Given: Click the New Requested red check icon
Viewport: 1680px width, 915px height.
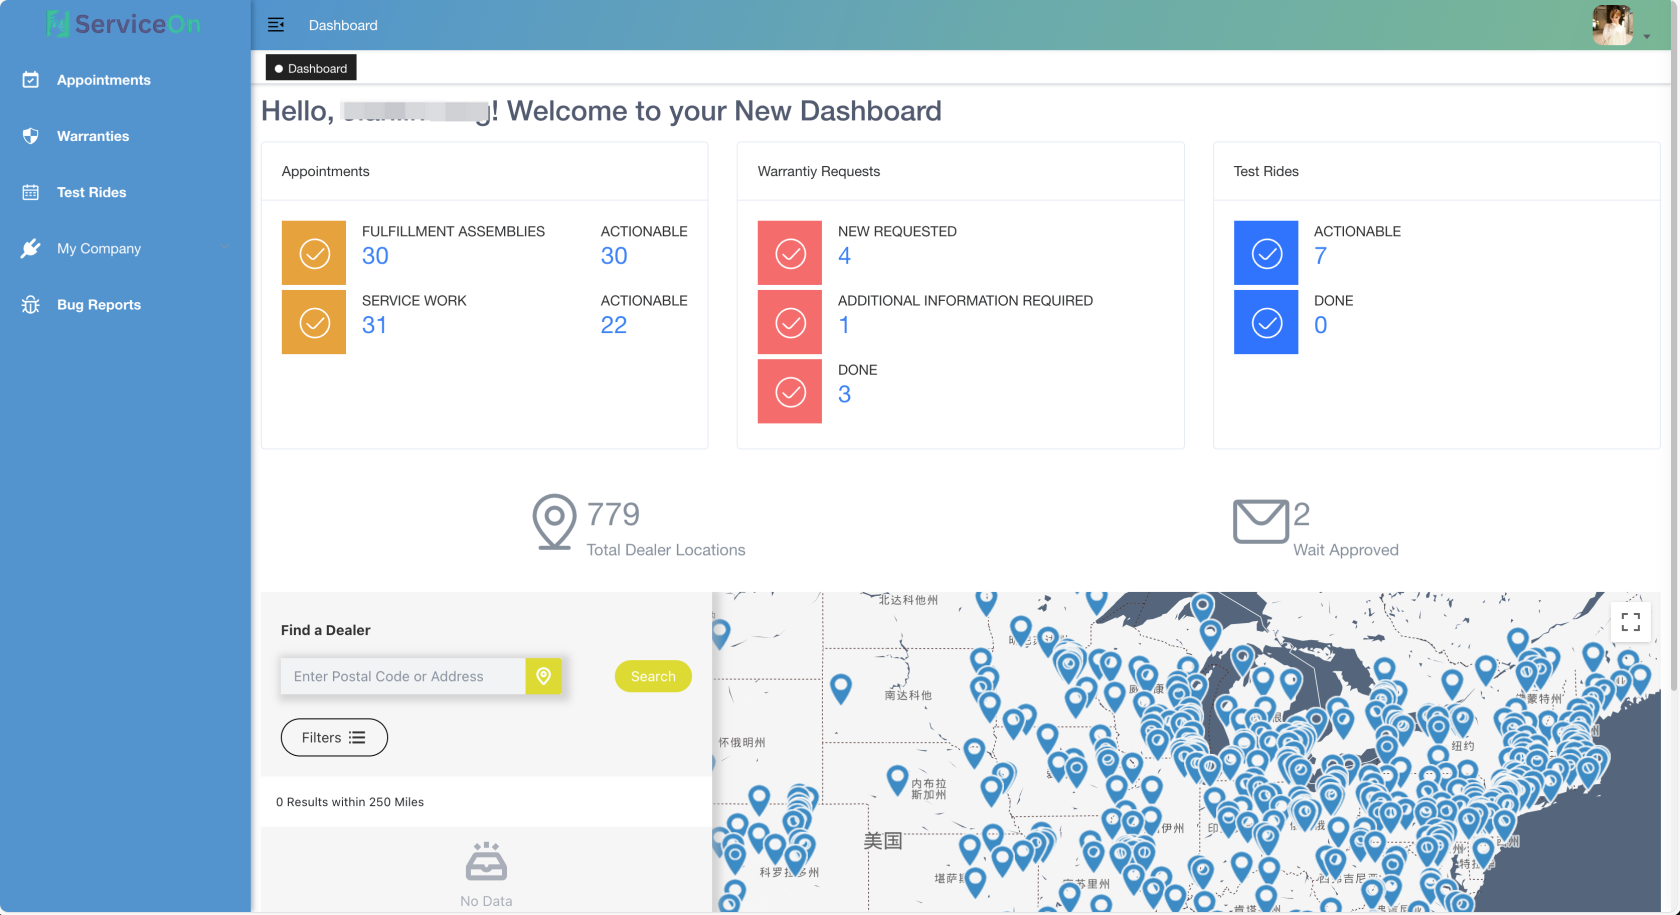Looking at the screenshot, I should pos(790,253).
